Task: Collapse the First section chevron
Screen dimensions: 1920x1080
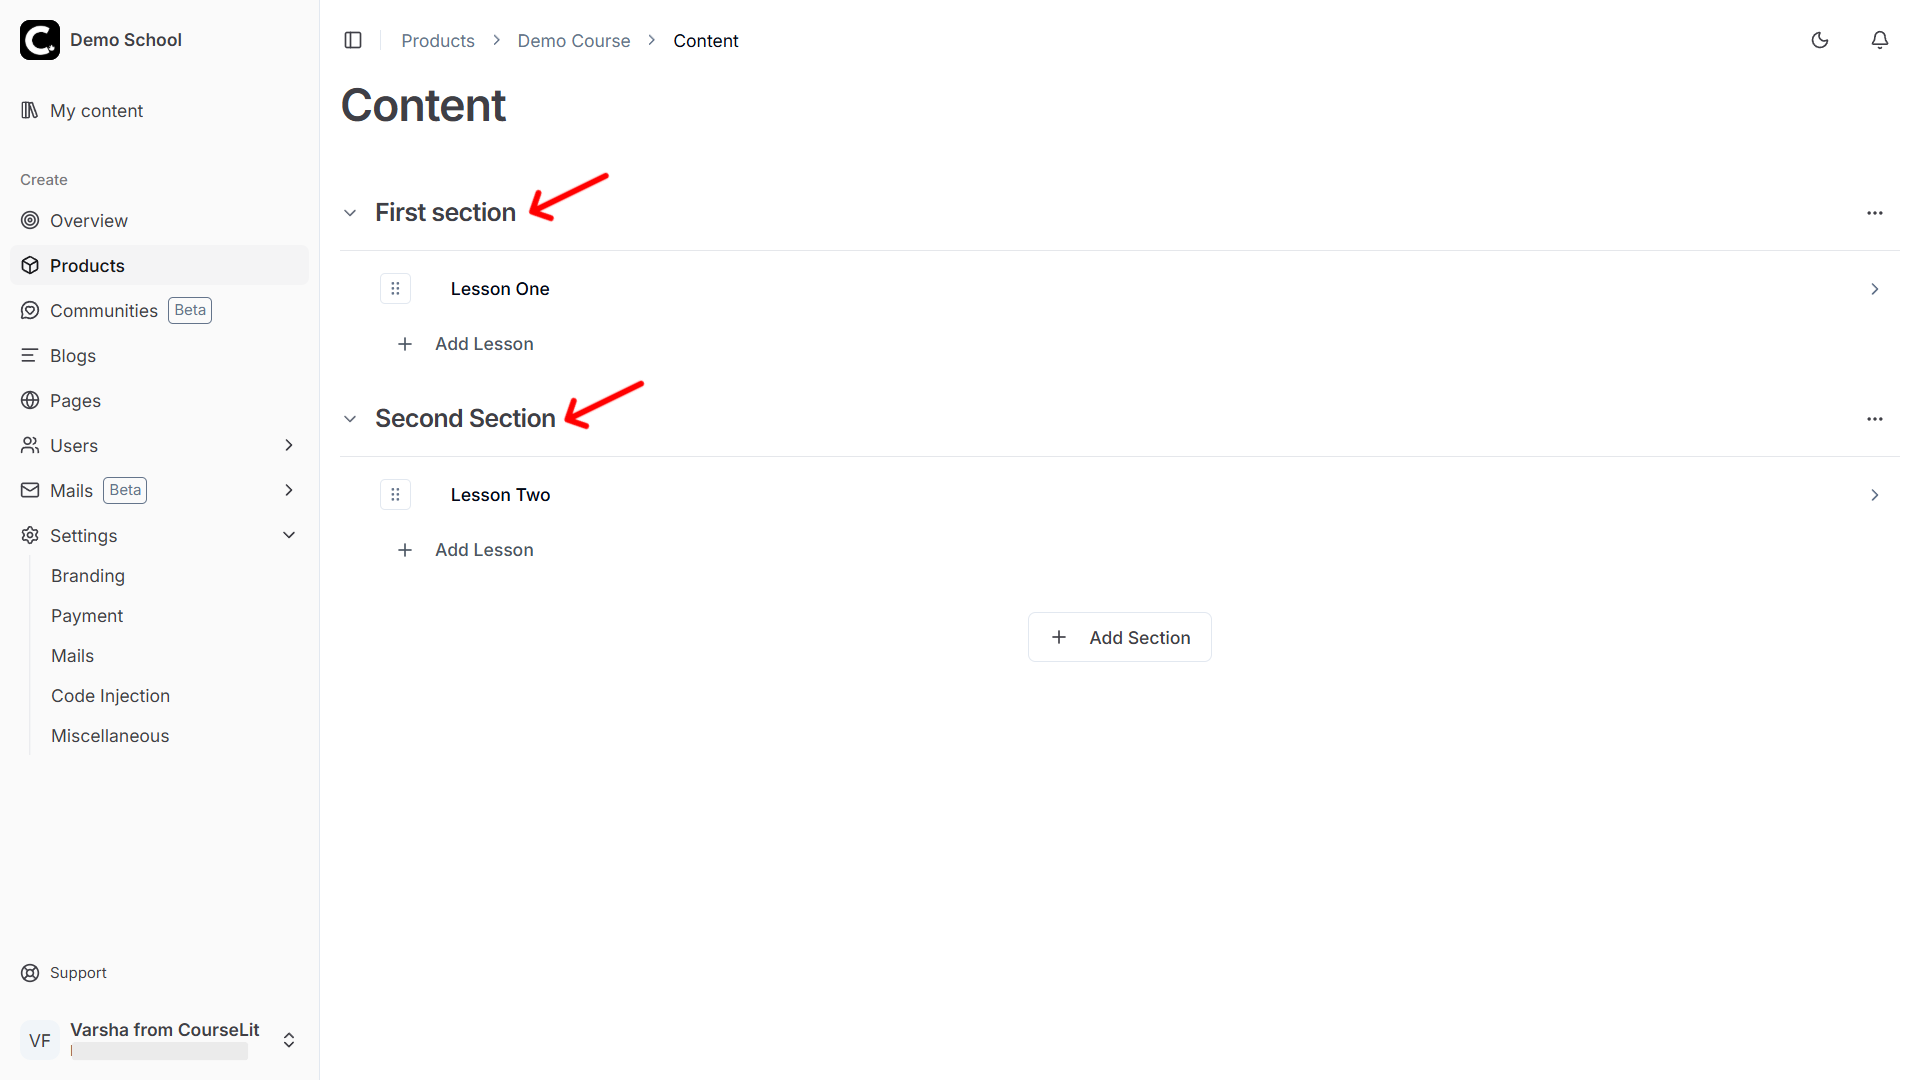Action: click(x=350, y=213)
